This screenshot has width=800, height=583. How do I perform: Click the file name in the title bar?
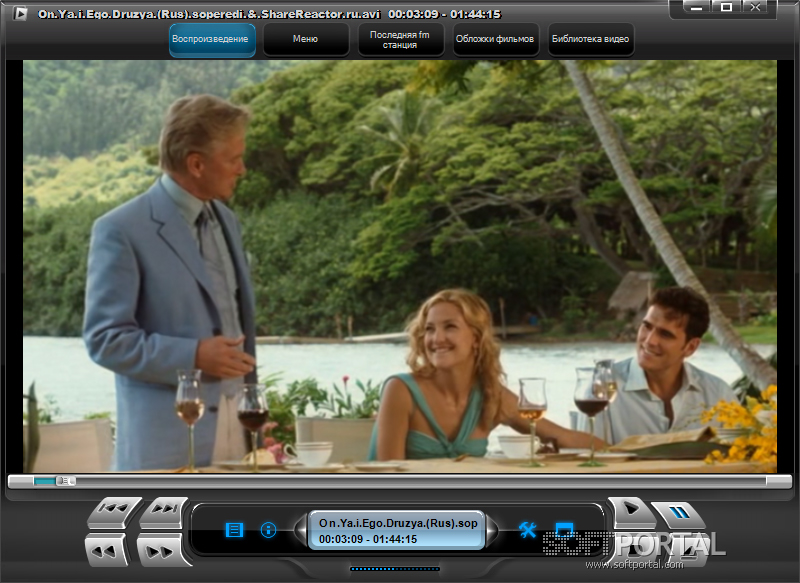[209, 14]
